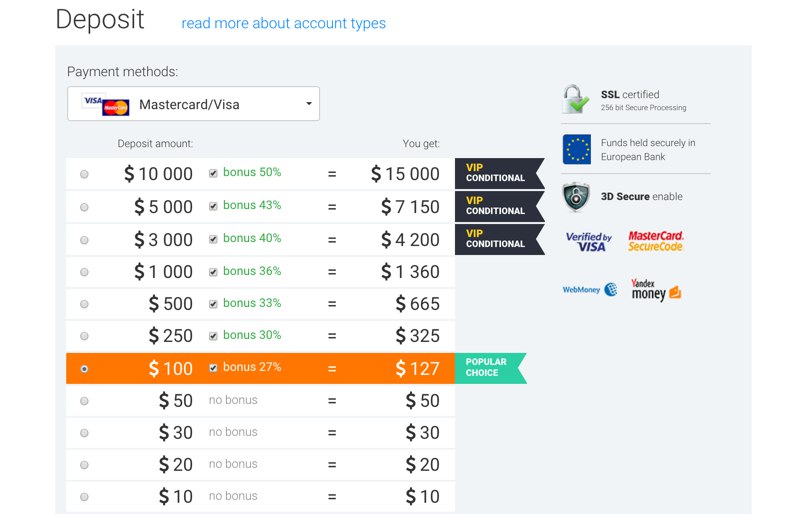Screen dimensions: 807x514
Task: Click the Popular Choice ribbon badge
Action: [x=489, y=367]
